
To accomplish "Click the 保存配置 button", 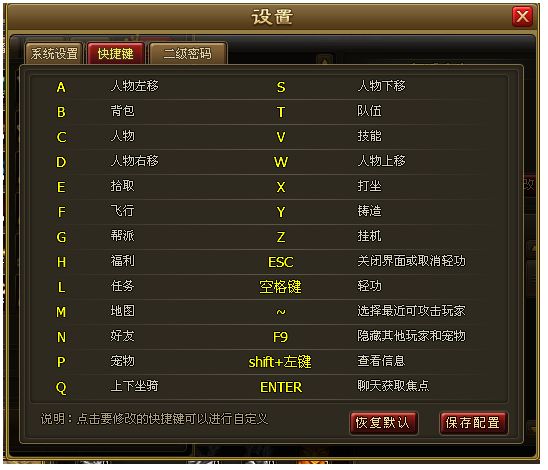I will point(473,423).
